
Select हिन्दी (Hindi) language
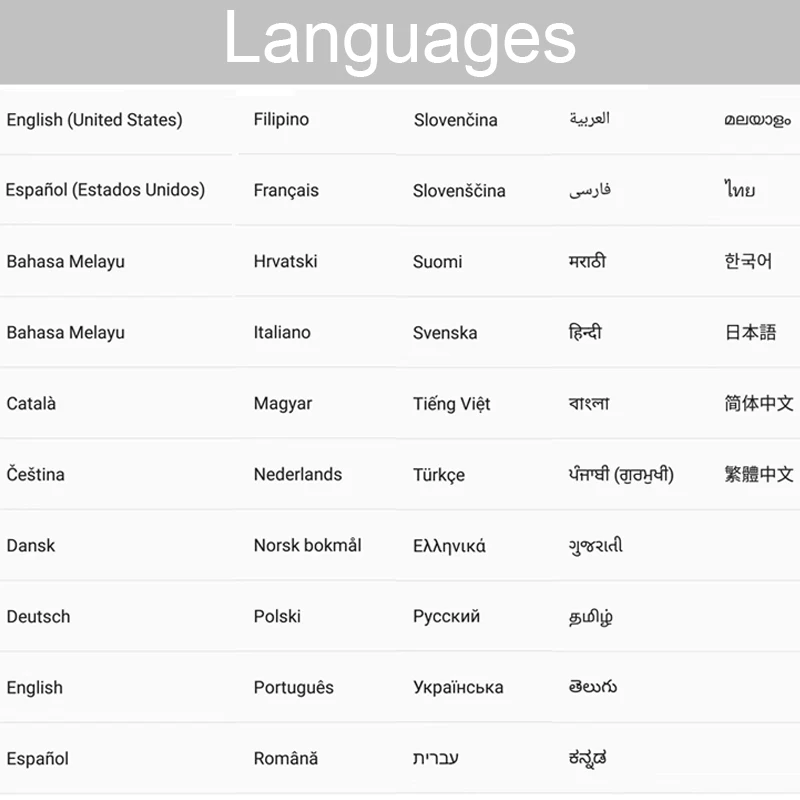coord(585,332)
